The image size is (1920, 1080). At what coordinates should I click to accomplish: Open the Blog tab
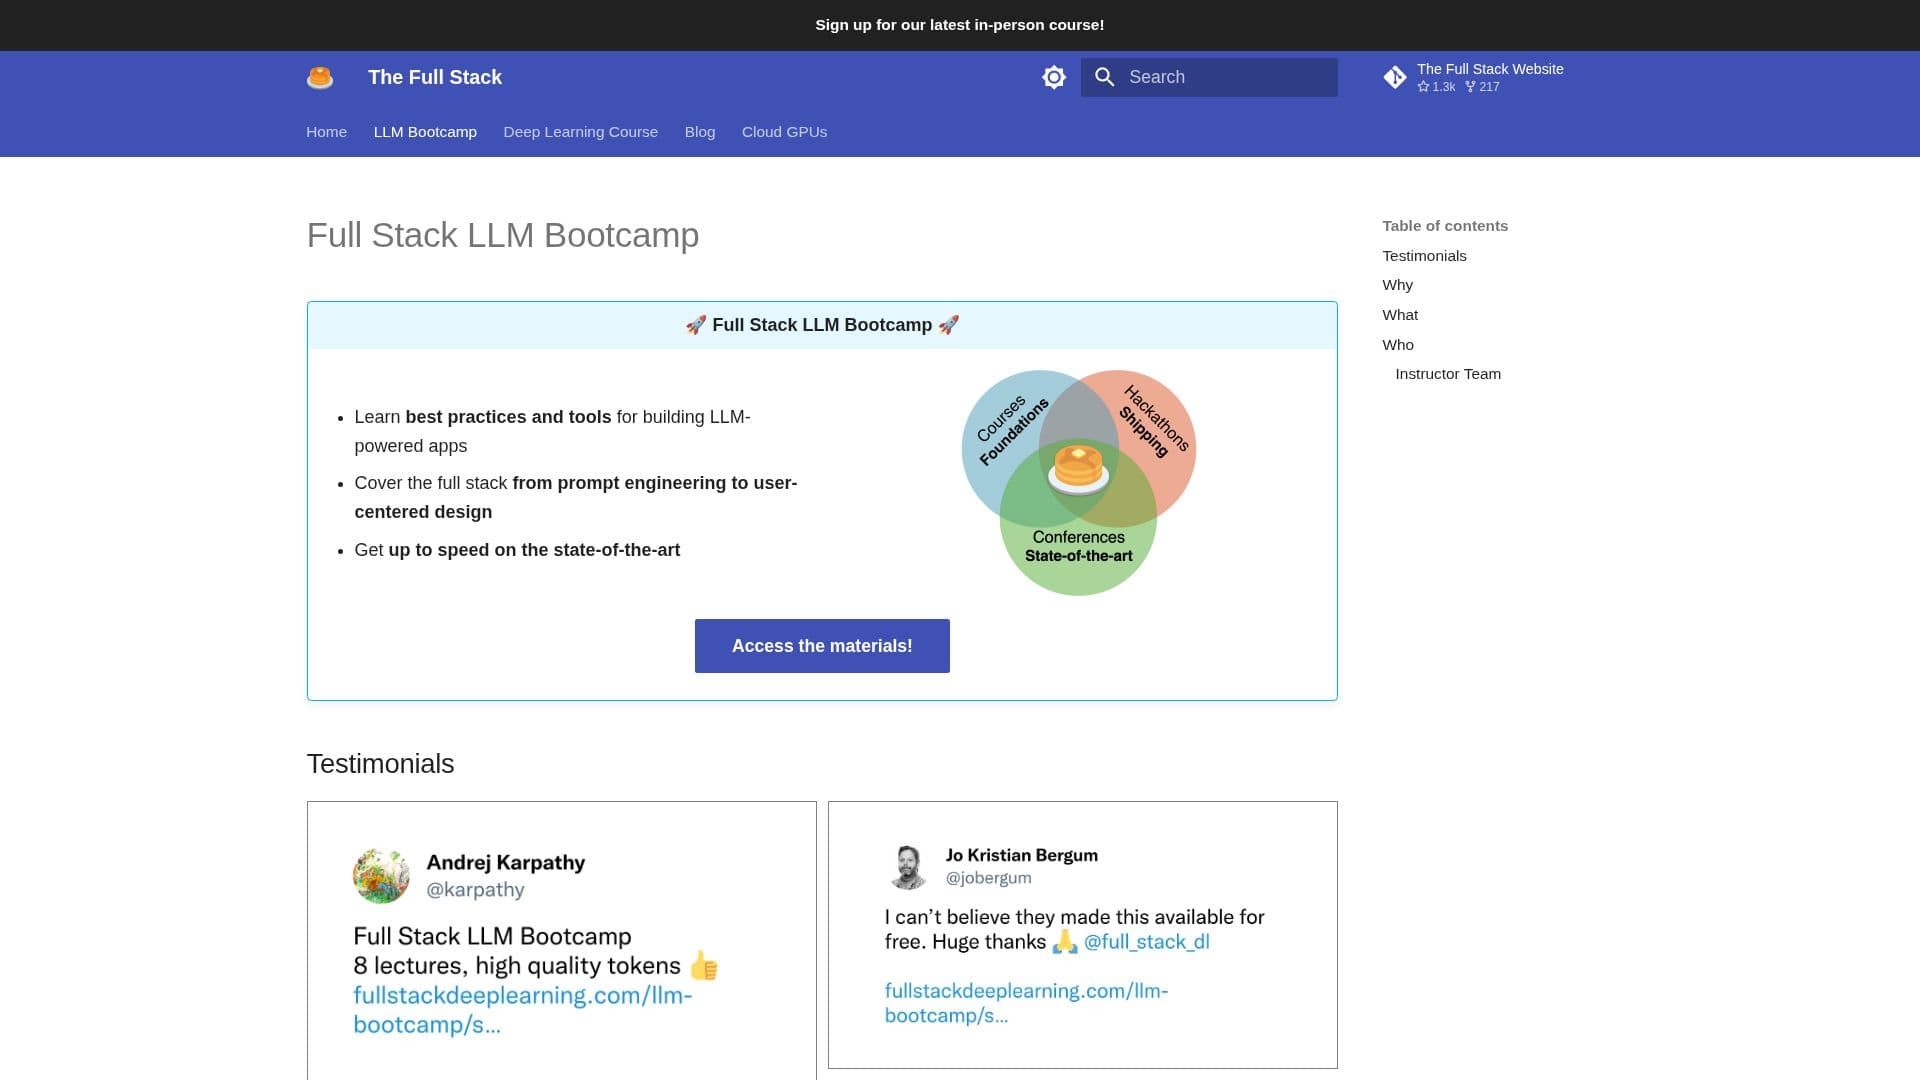[700, 132]
